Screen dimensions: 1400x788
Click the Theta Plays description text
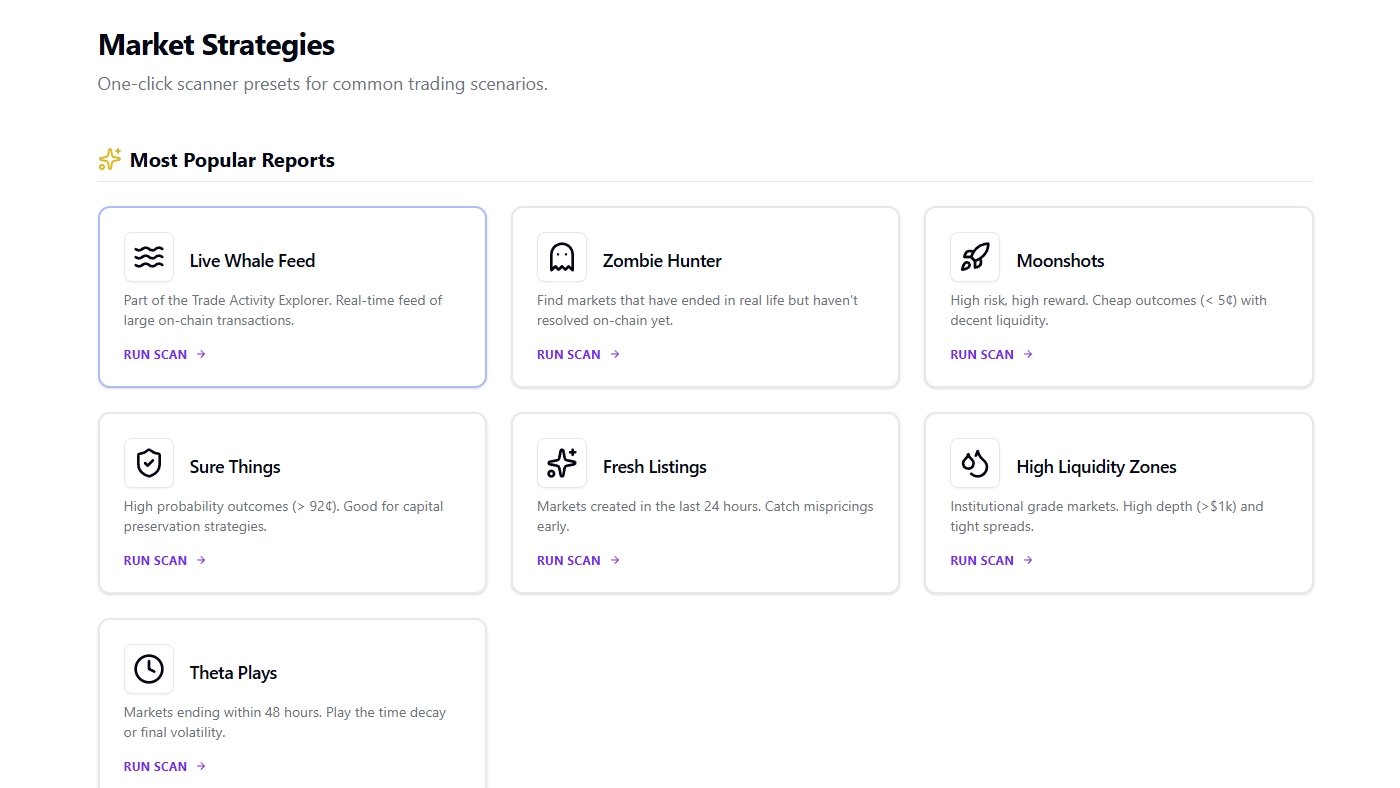tap(284, 722)
